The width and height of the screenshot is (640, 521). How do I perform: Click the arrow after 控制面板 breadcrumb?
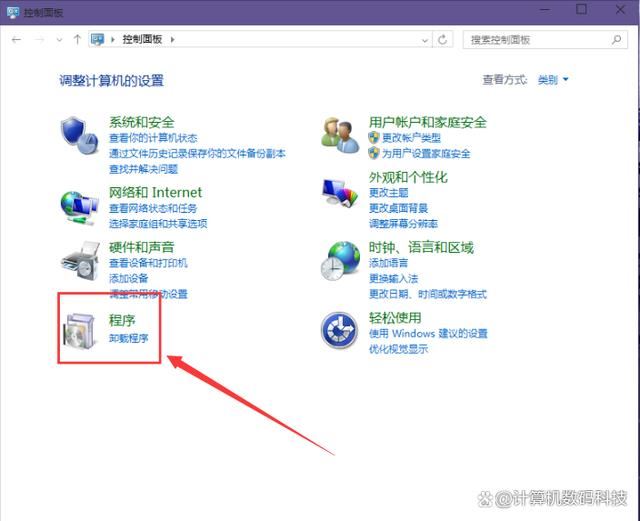pyautogui.click(x=173, y=39)
